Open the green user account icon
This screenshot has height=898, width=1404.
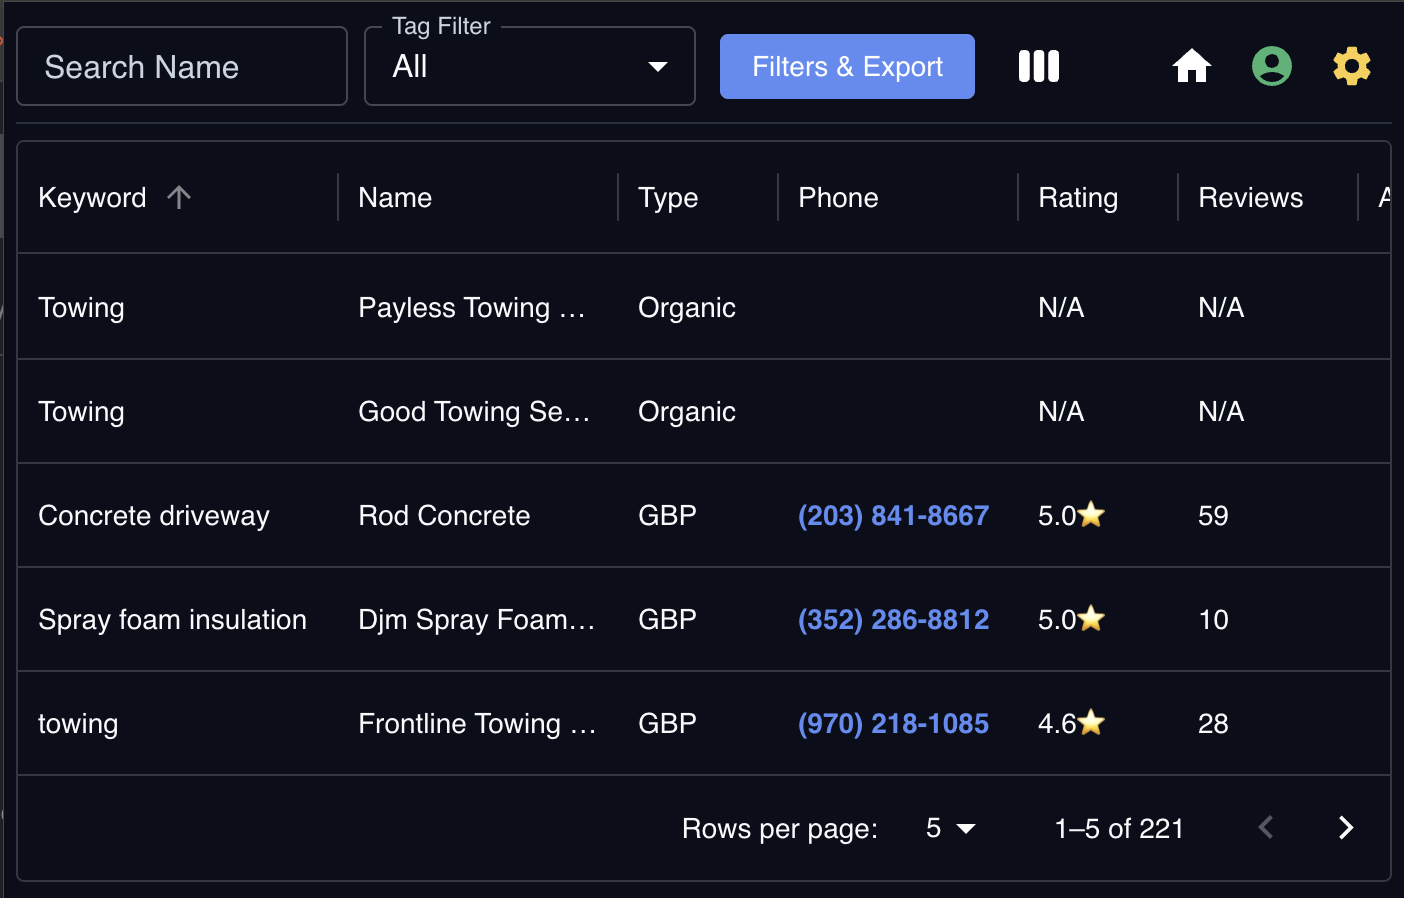[x=1271, y=67]
